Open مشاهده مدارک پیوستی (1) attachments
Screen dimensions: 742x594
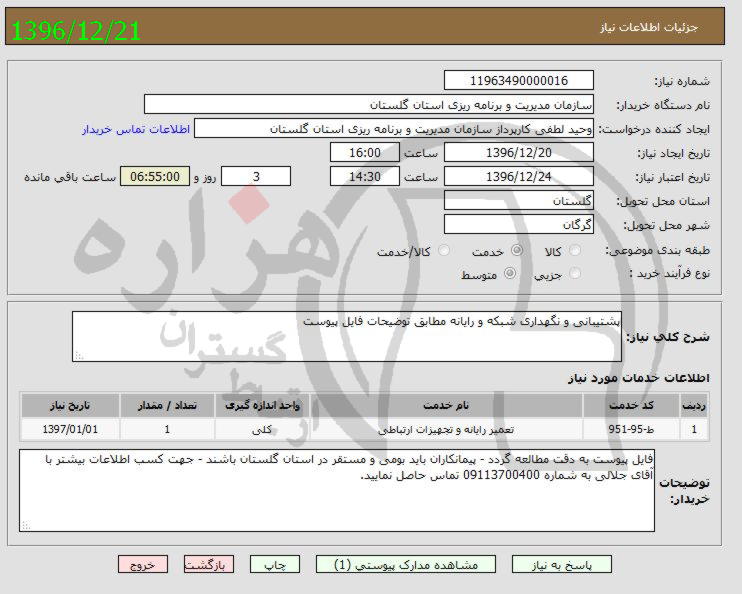pyautogui.click(x=406, y=565)
